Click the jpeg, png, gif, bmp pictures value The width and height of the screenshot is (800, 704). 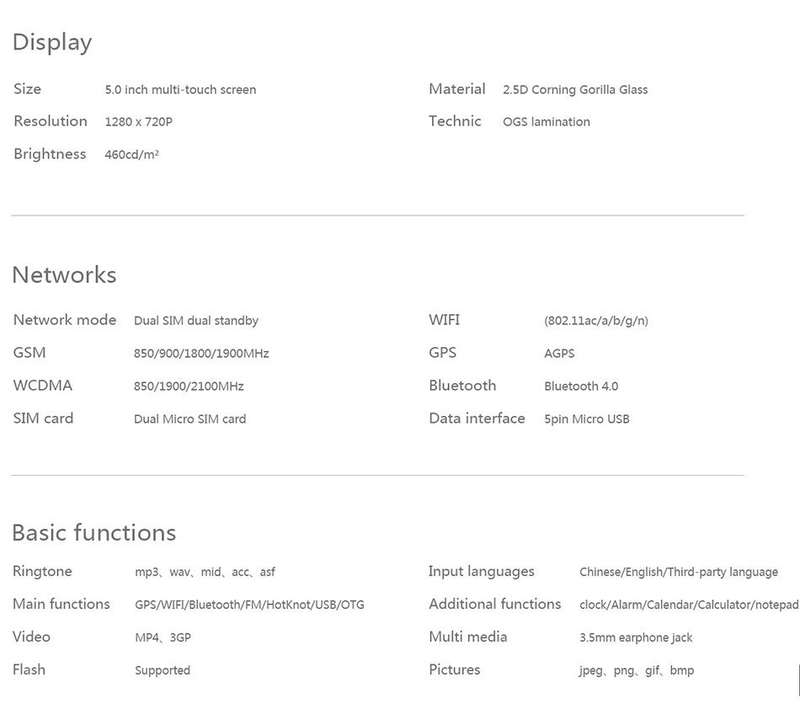coord(636,670)
